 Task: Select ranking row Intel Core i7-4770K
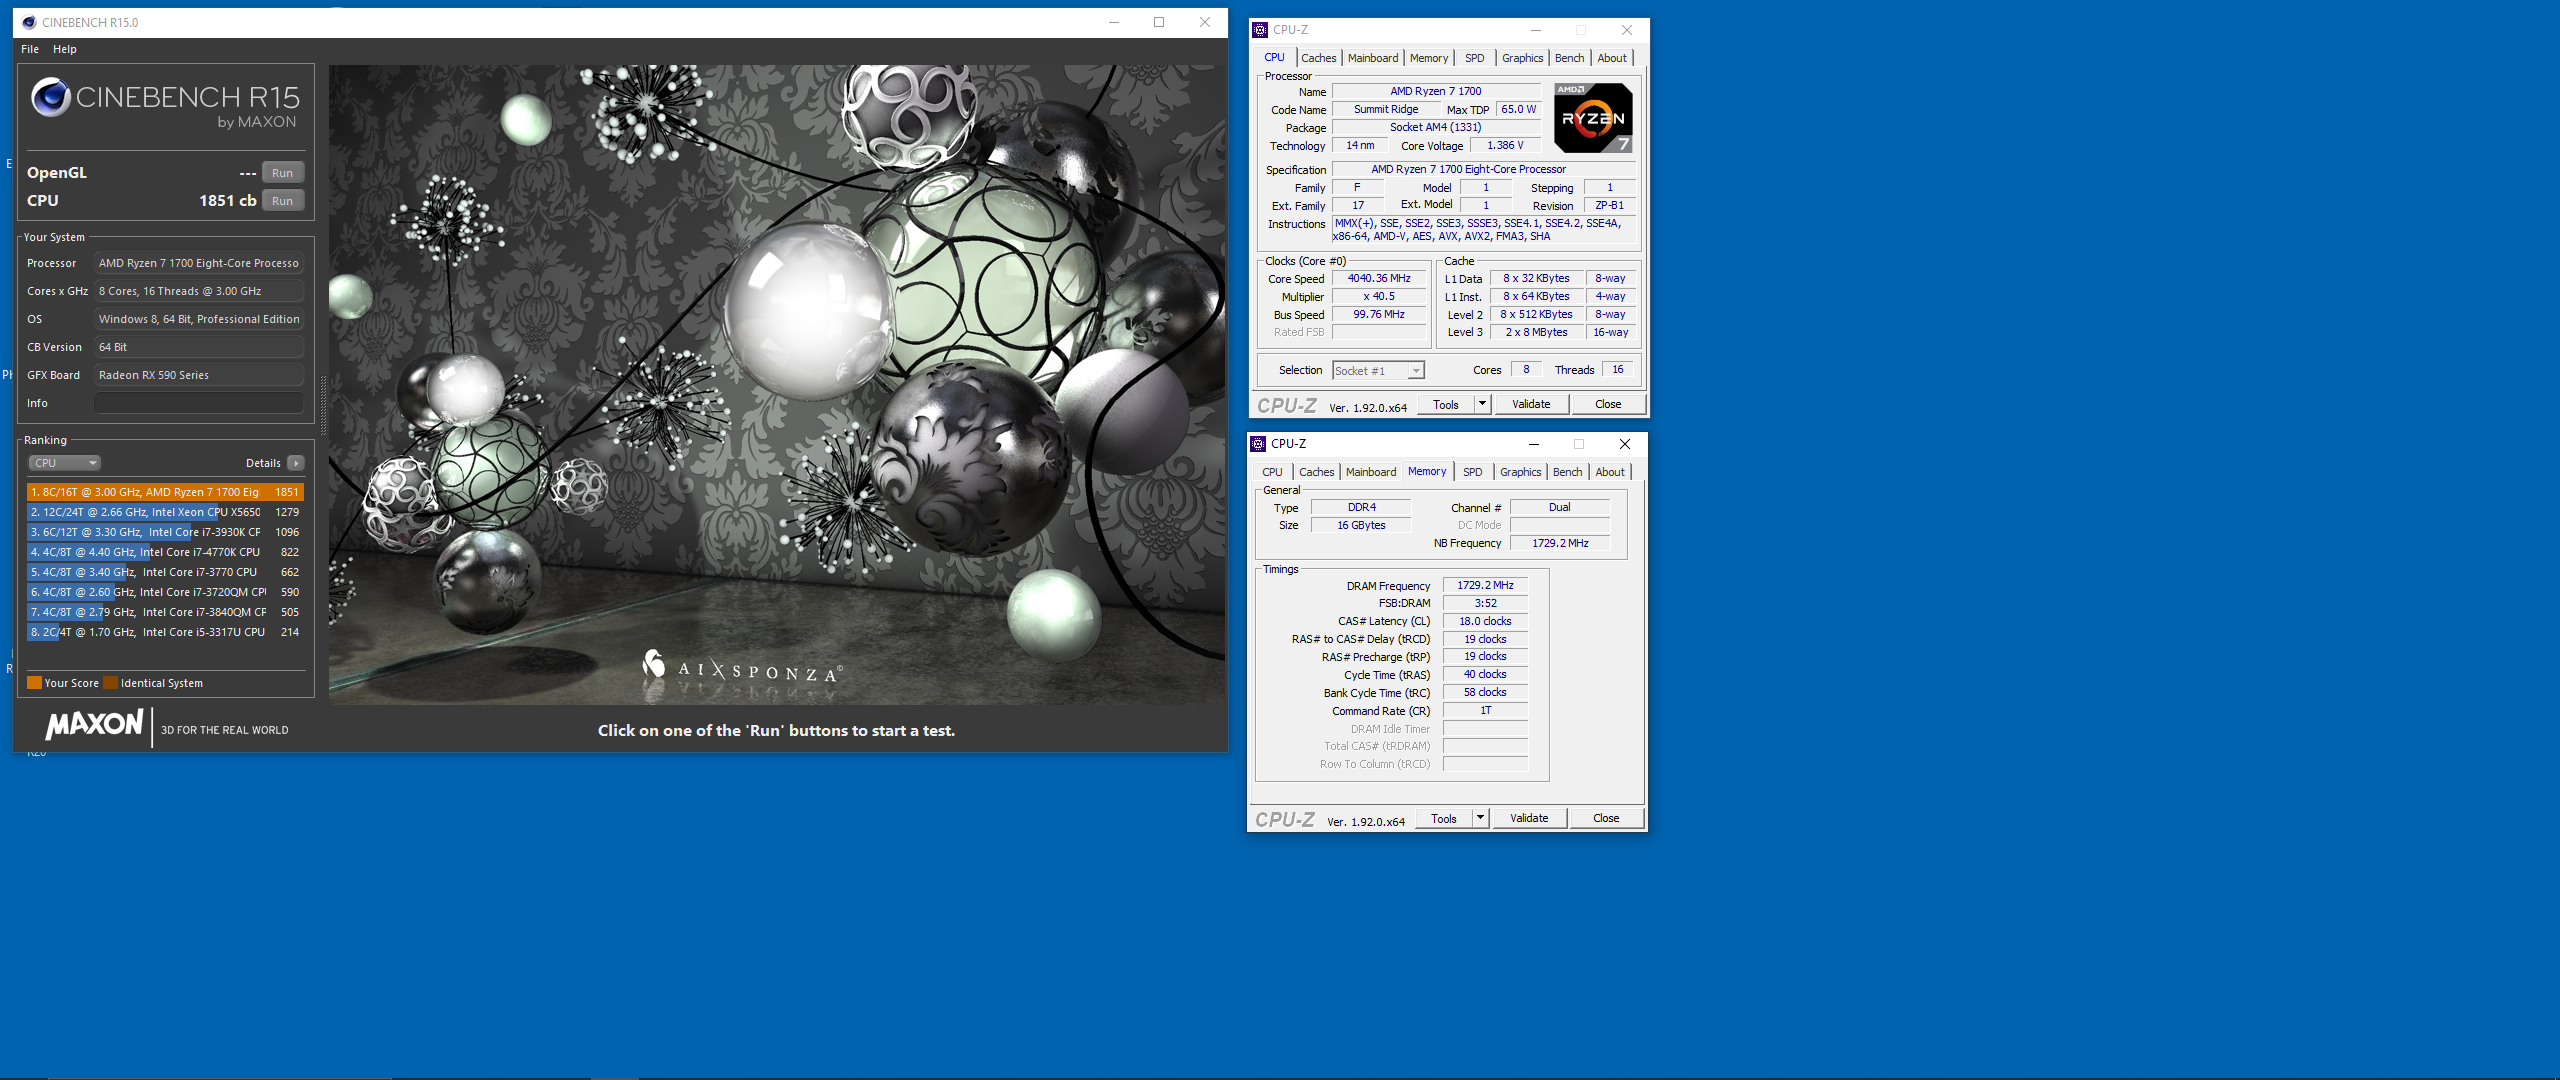[165, 552]
